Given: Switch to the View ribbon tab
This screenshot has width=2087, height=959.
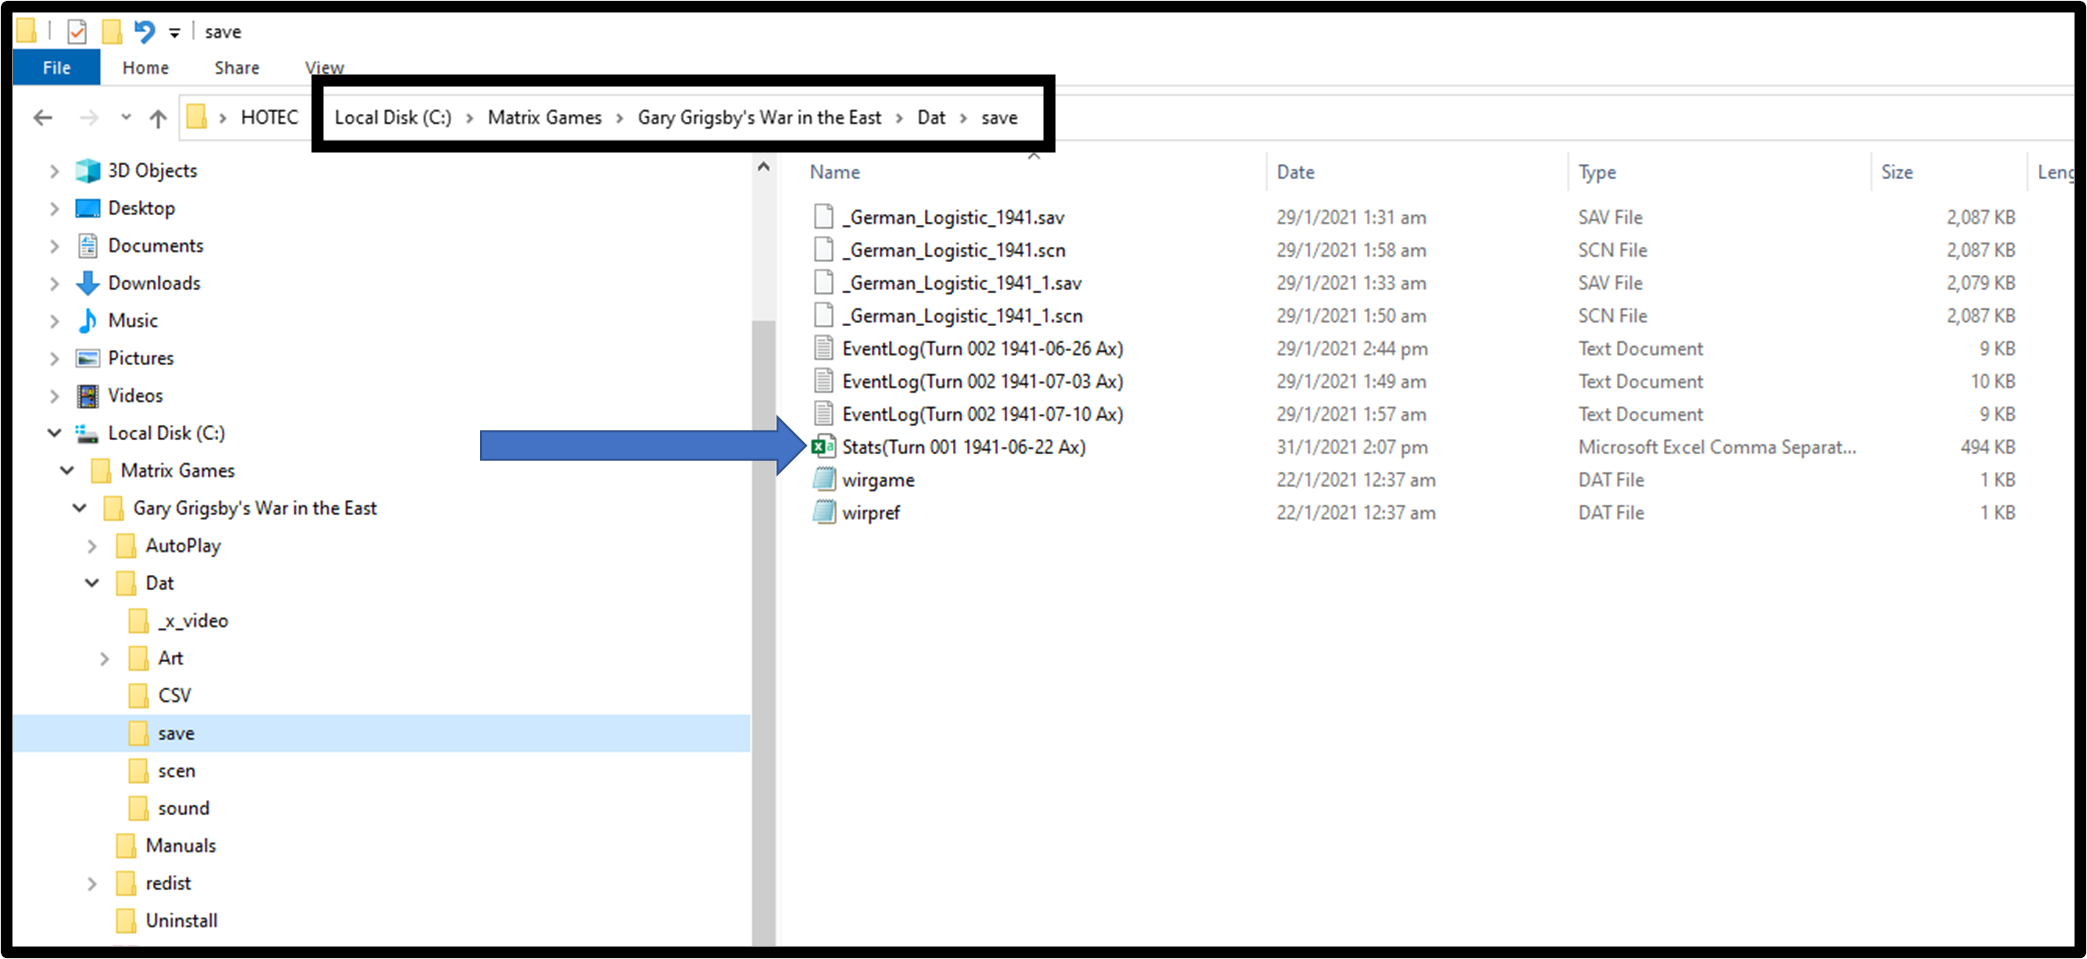Looking at the screenshot, I should [x=324, y=68].
